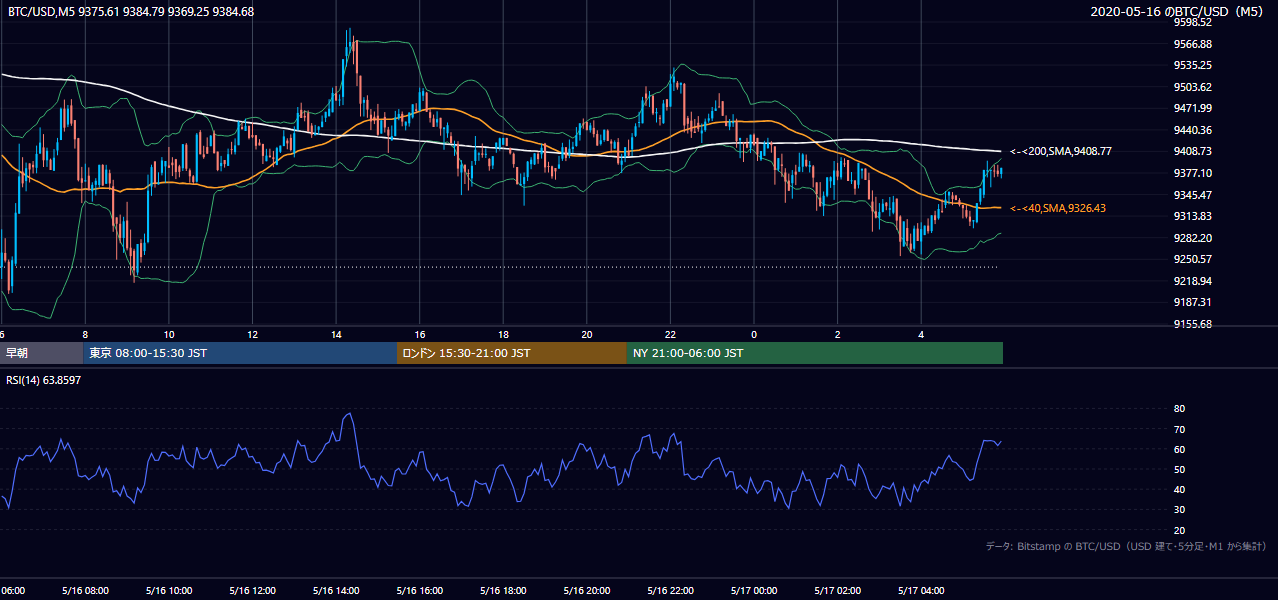Click the 5/16 10:00 time label
The image size is (1278, 600).
click(x=168, y=591)
